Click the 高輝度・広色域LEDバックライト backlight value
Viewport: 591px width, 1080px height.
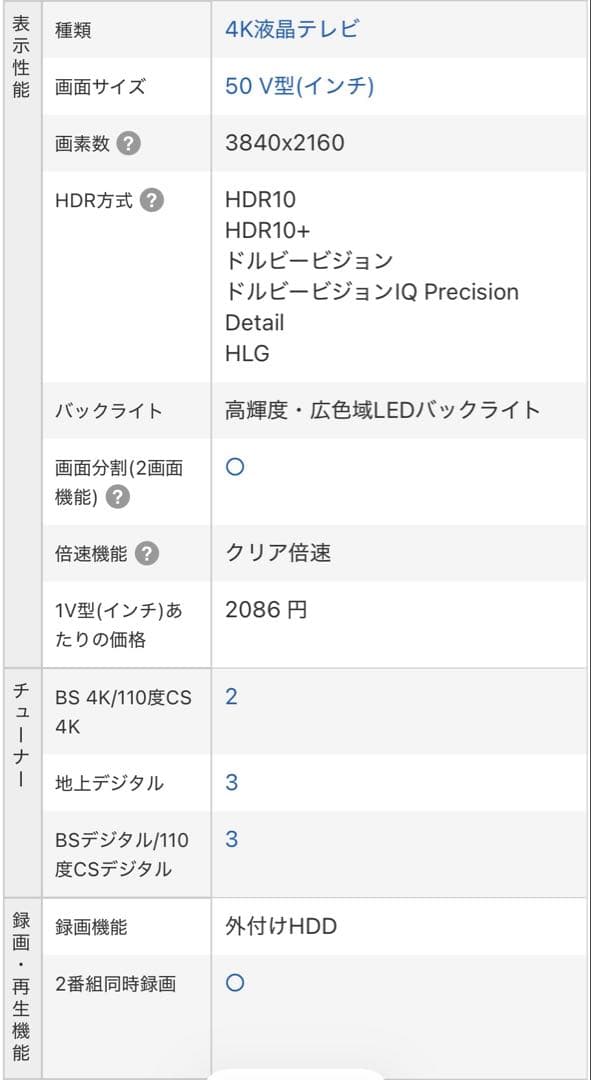click(380, 410)
